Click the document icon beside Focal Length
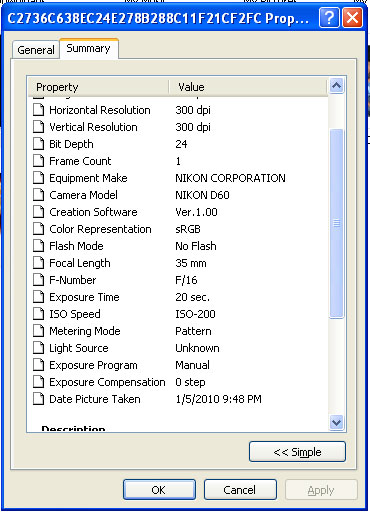Screen dimensions: 370x512 [x=39, y=263]
